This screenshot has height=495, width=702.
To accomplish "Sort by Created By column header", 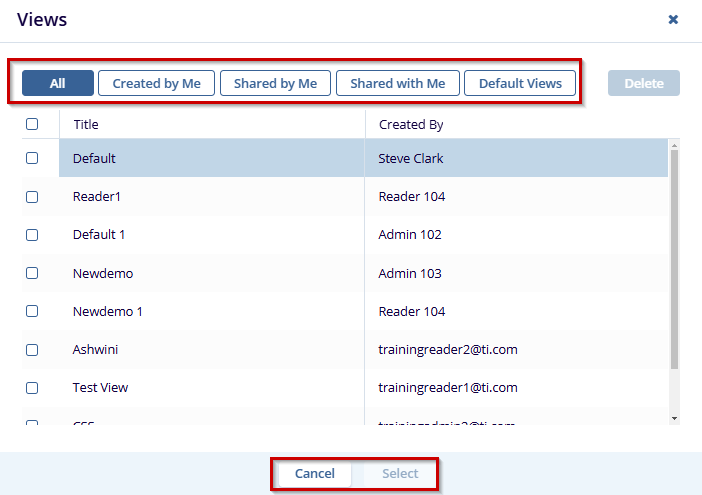I will 411,125.
